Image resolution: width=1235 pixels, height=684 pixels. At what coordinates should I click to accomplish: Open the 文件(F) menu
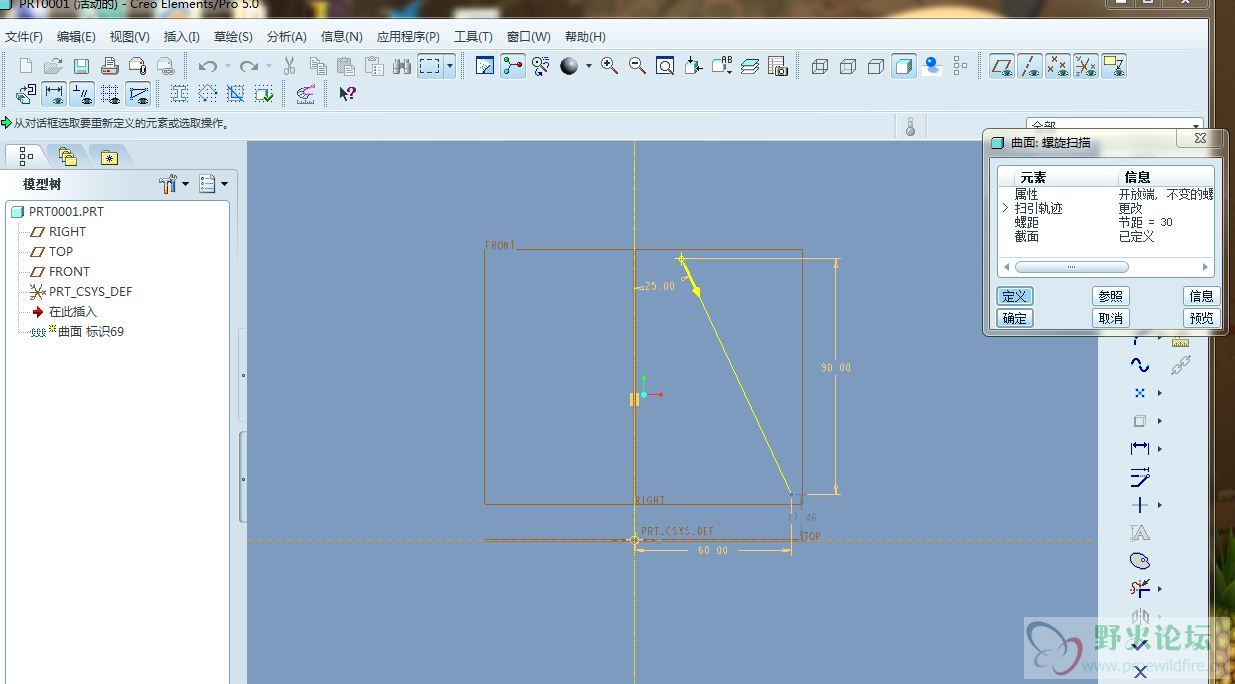tap(24, 37)
